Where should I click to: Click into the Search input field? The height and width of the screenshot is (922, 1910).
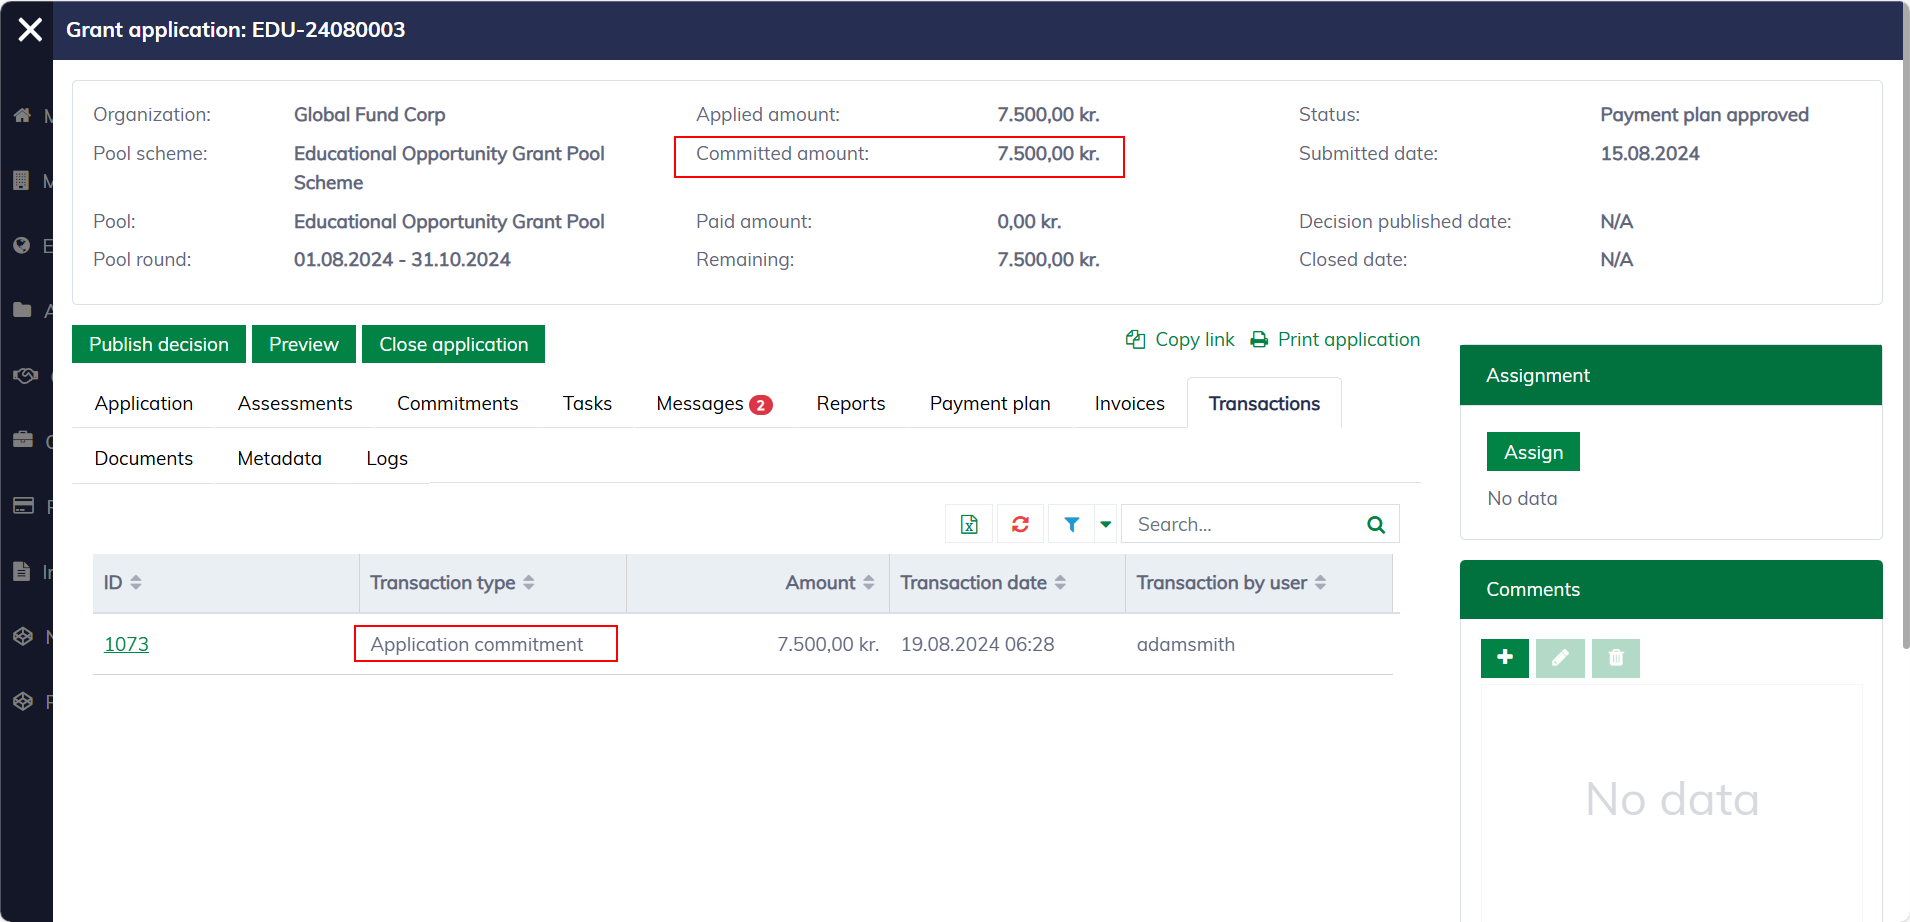click(x=1240, y=524)
